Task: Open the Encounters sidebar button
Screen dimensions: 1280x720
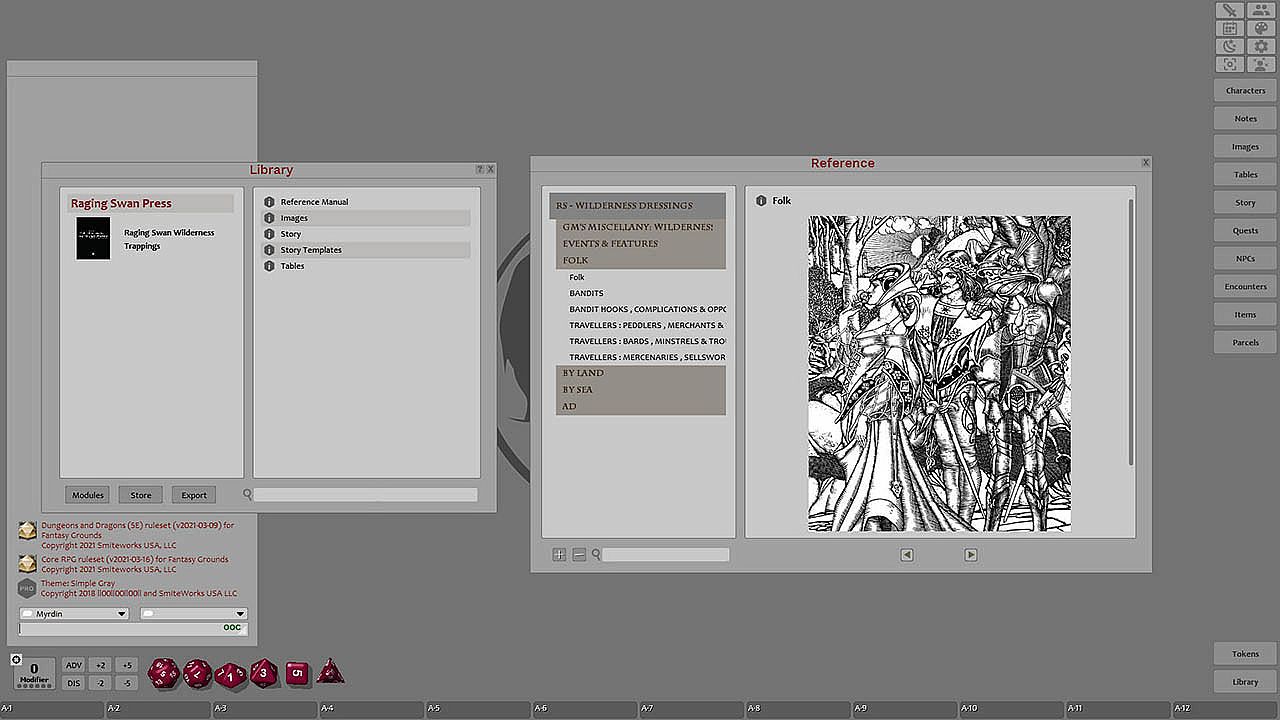Action: (1245, 287)
